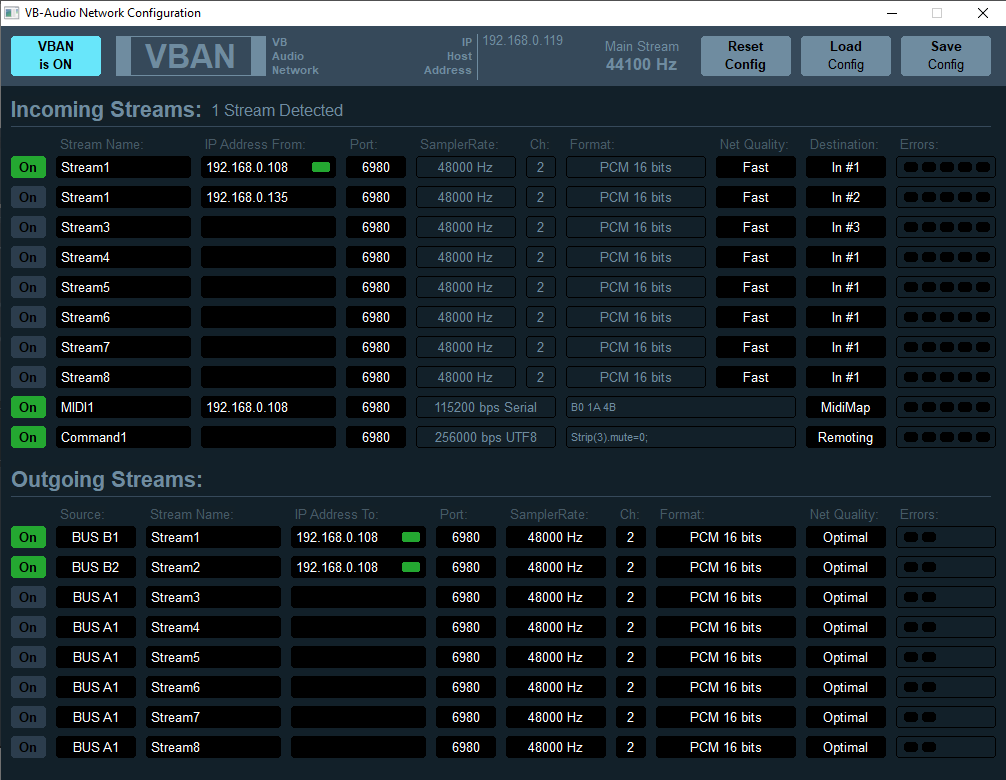
Task: Disable the outgoing BUS B1 stream
Action: [28, 538]
